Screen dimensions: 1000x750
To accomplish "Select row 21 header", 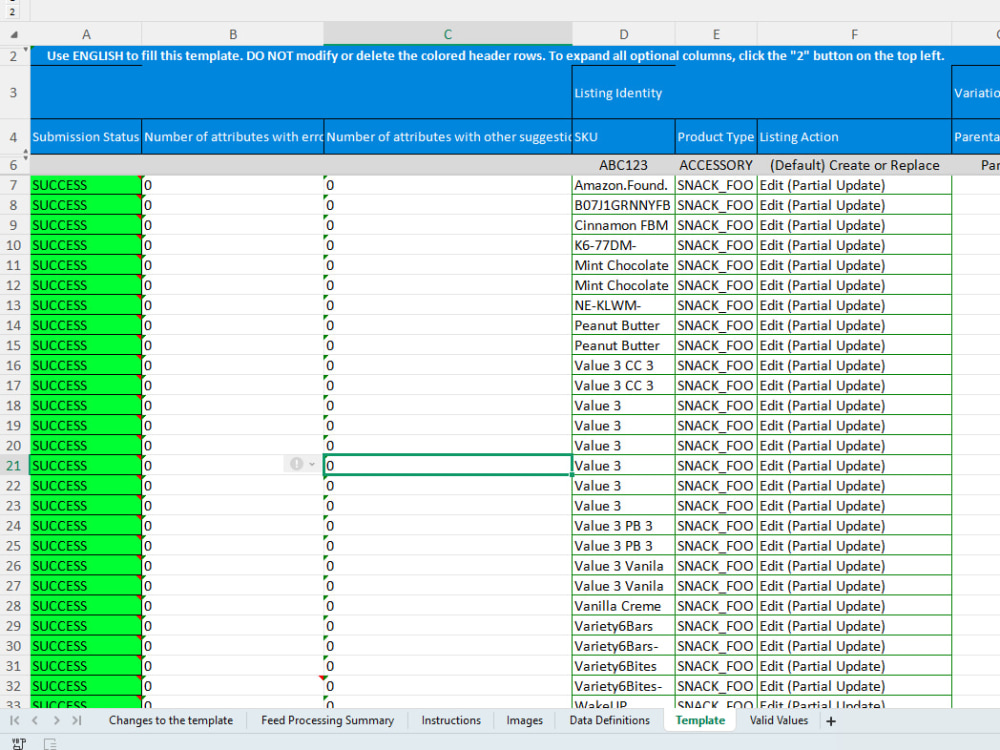I will click(13, 466).
